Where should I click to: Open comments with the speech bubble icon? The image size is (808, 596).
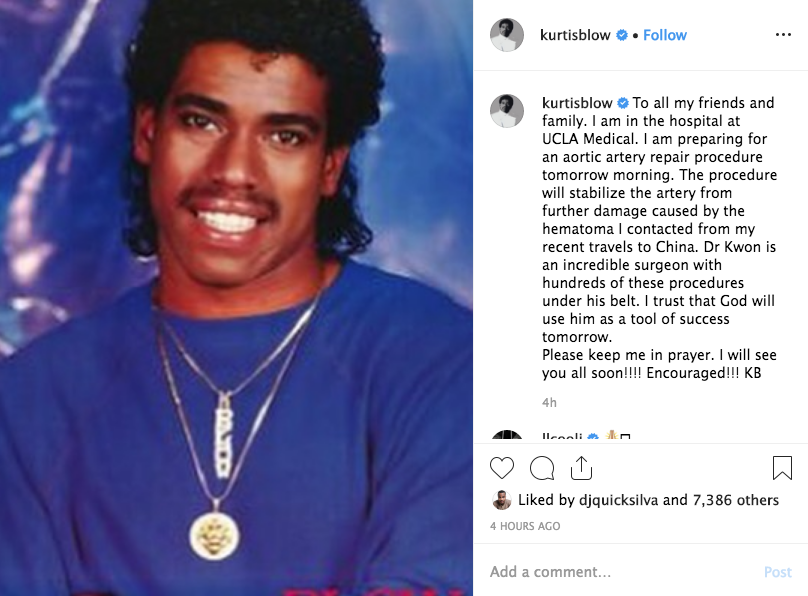click(542, 468)
